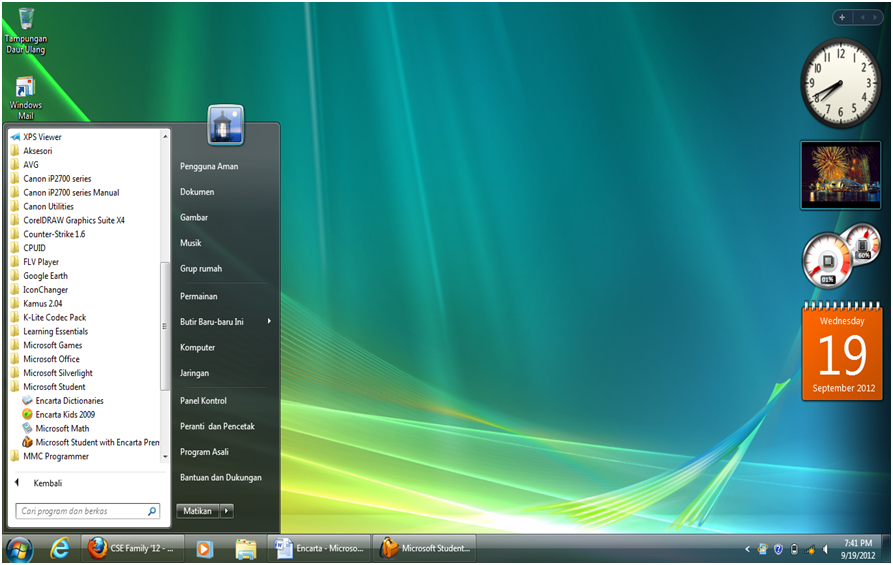Open Komputer from Start menu
Viewport: 893px width, 565px height.
(198, 347)
